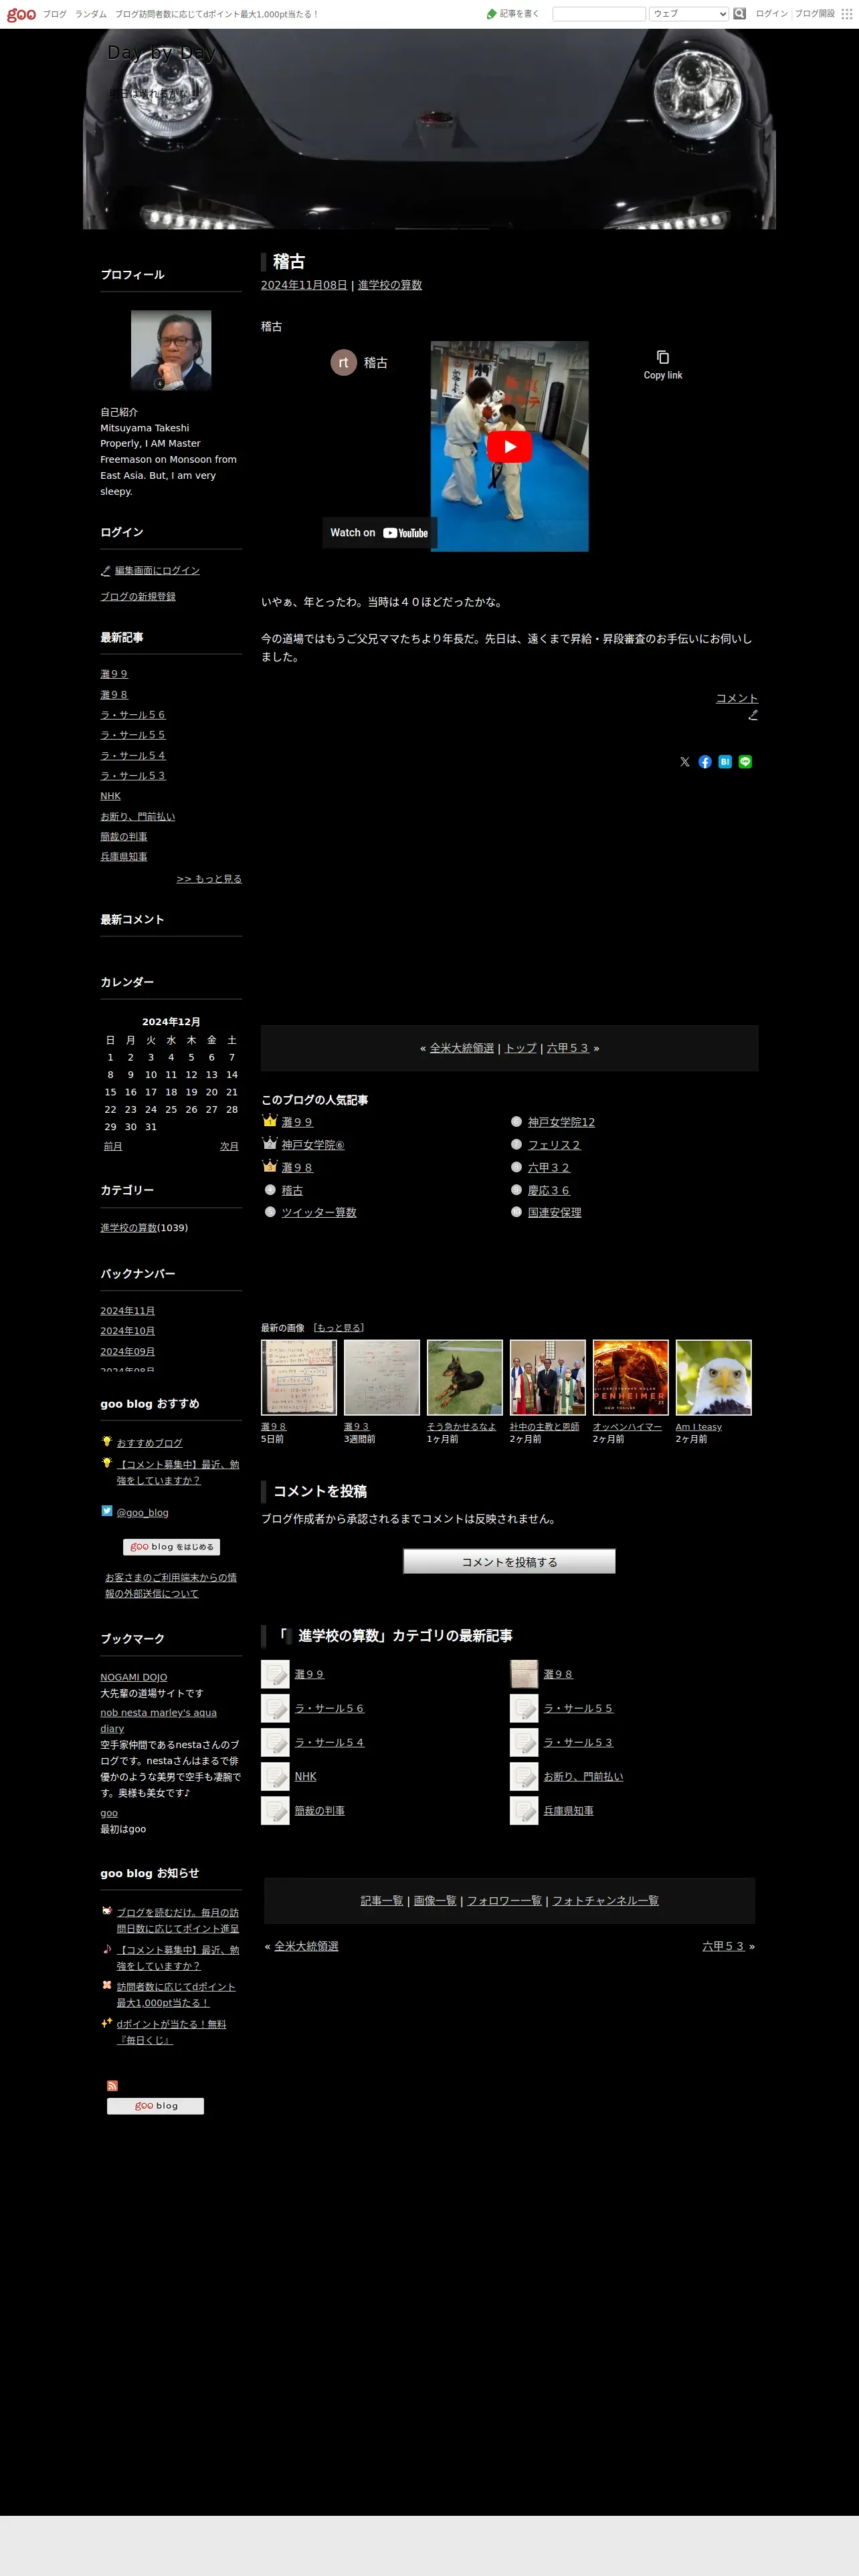Click the goo blog banner at sidebar bottom
This screenshot has width=859, height=2576.
155,2106
